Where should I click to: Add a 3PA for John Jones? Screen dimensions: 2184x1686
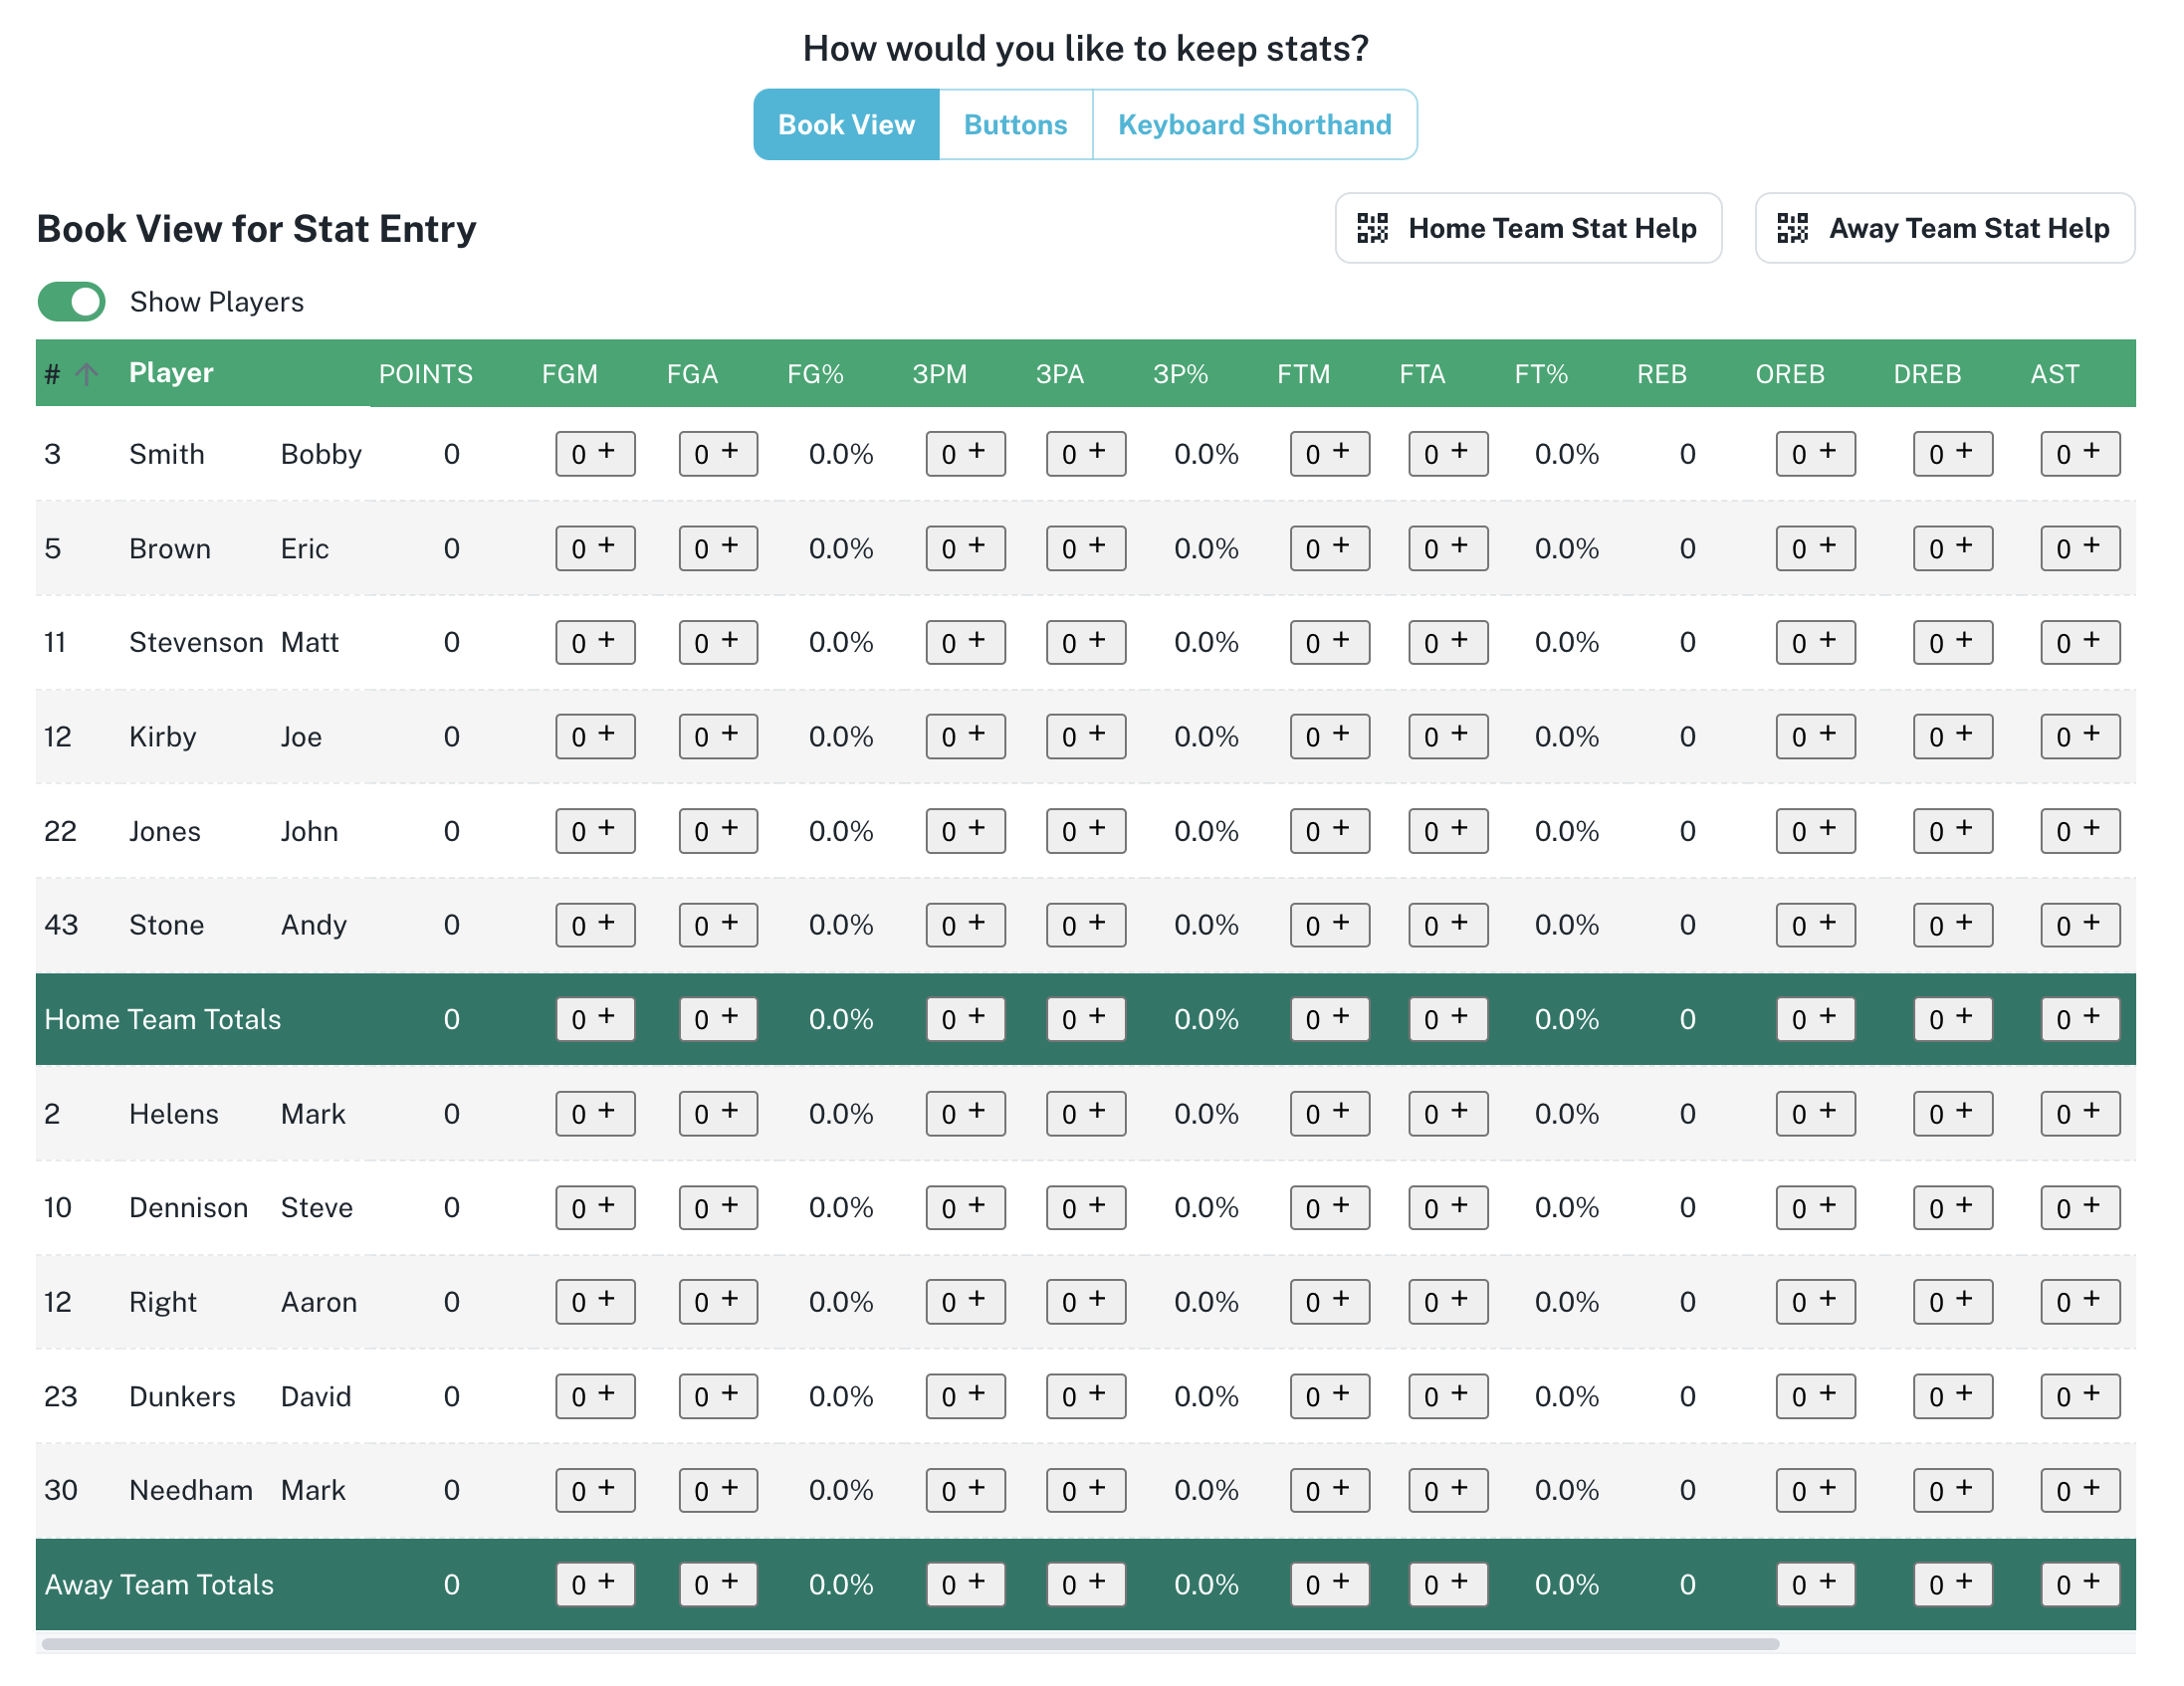[x=1085, y=831]
